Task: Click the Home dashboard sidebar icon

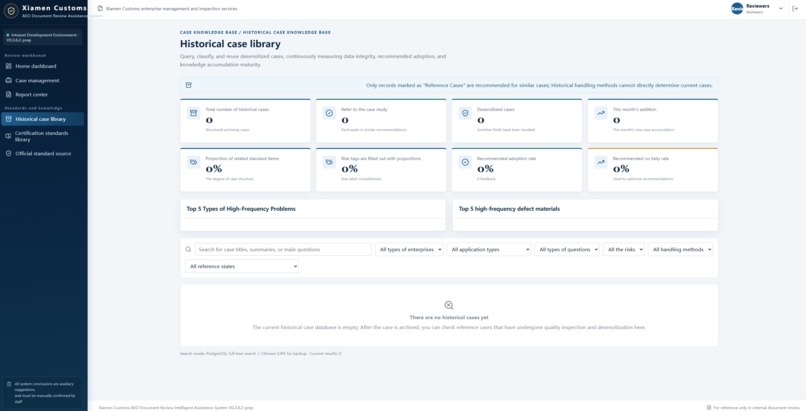Action: 8,66
